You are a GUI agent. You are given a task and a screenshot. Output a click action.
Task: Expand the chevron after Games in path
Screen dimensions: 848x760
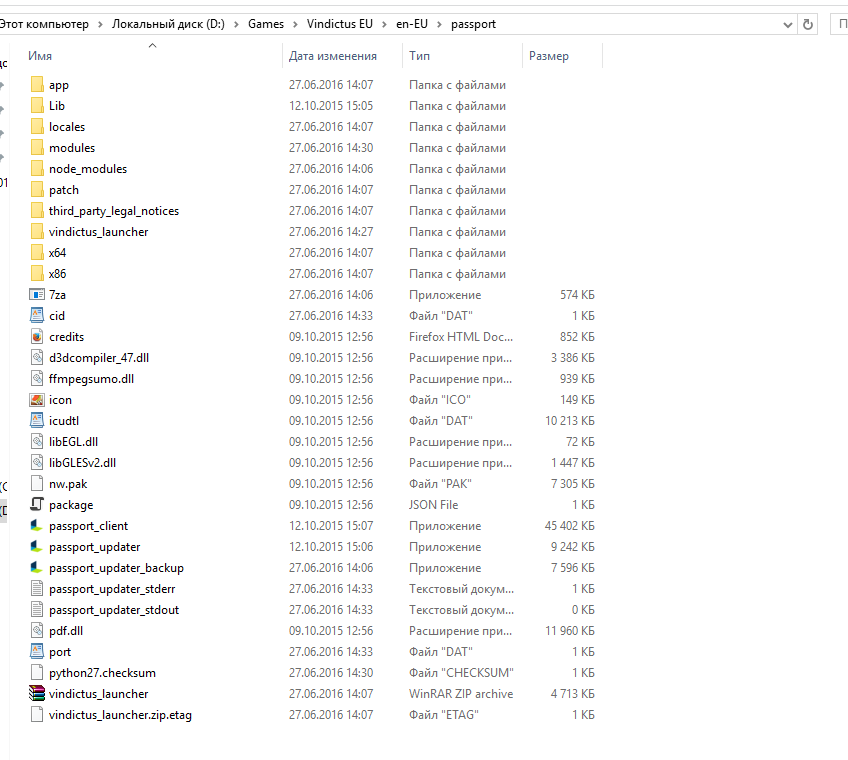(295, 24)
